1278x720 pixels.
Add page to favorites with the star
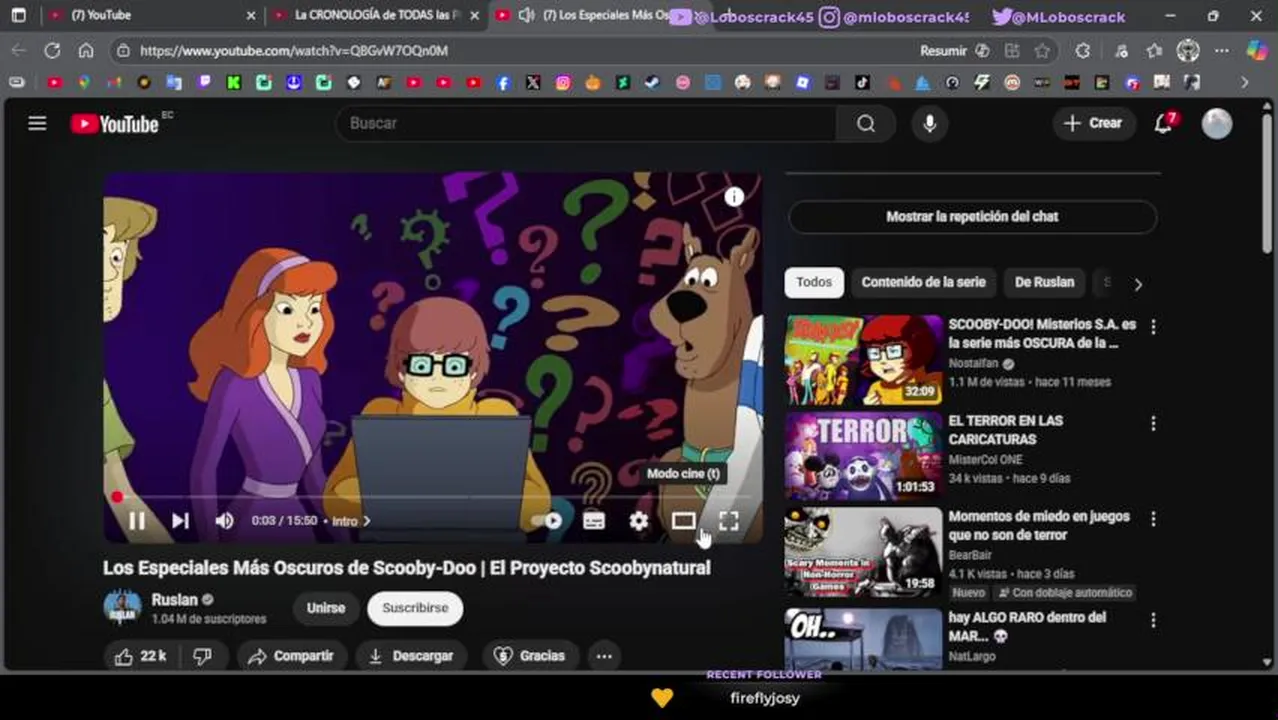(1043, 50)
